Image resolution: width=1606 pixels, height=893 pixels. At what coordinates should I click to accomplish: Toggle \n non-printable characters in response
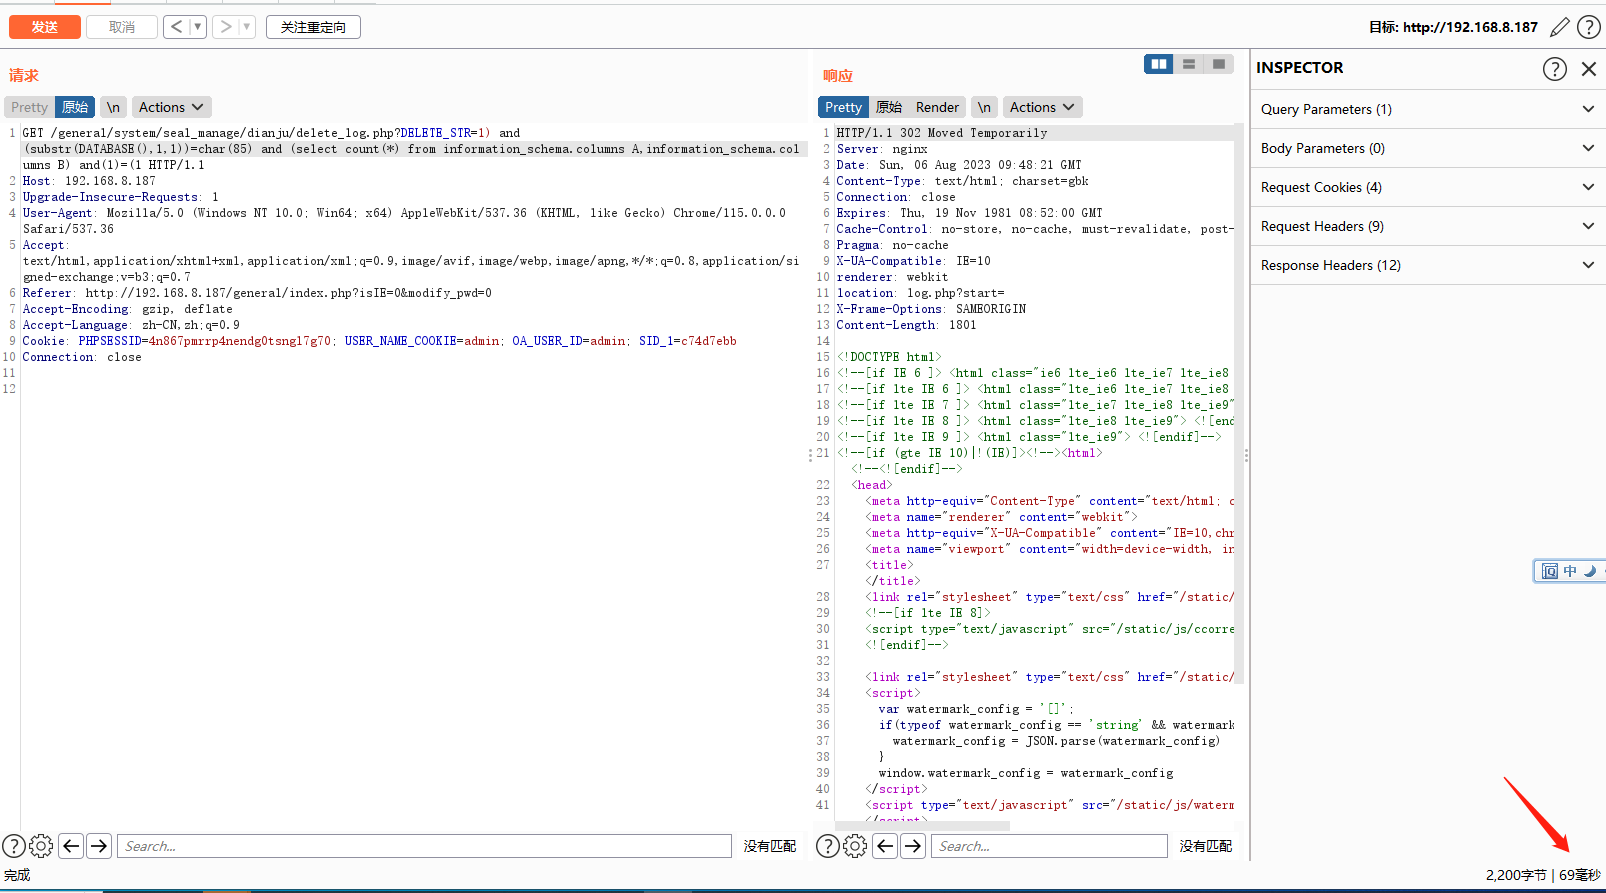tap(984, 107)
